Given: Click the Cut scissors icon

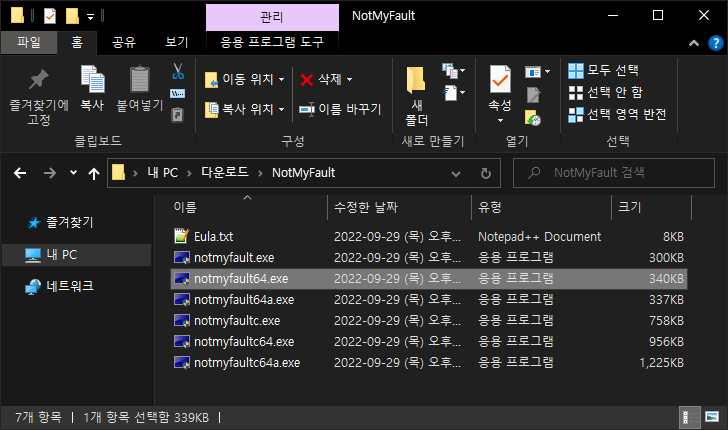Looking at the screenshot, I should pos(178,72).
